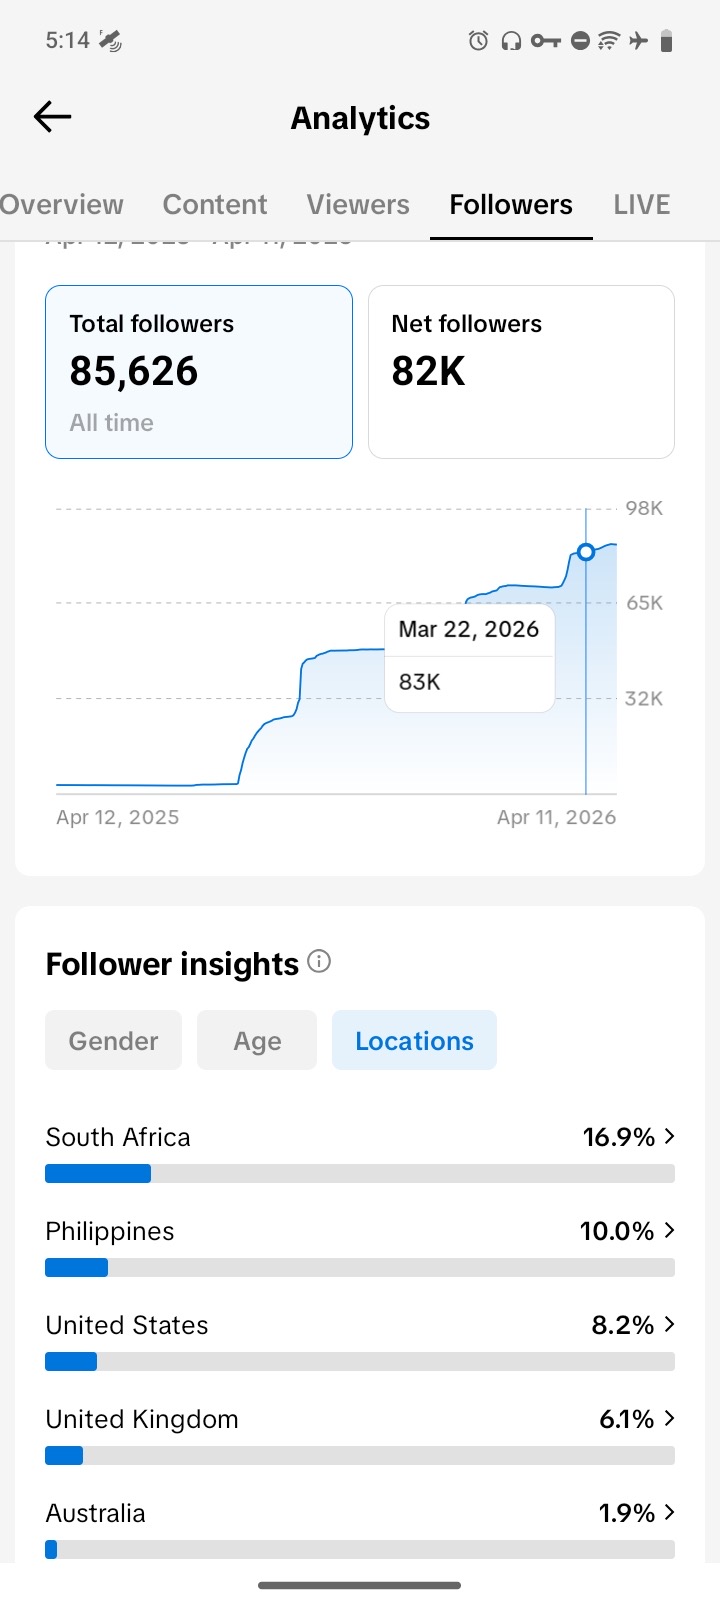720x1608 pixels.
Task: Select the Total followers card
Action: 199,372
